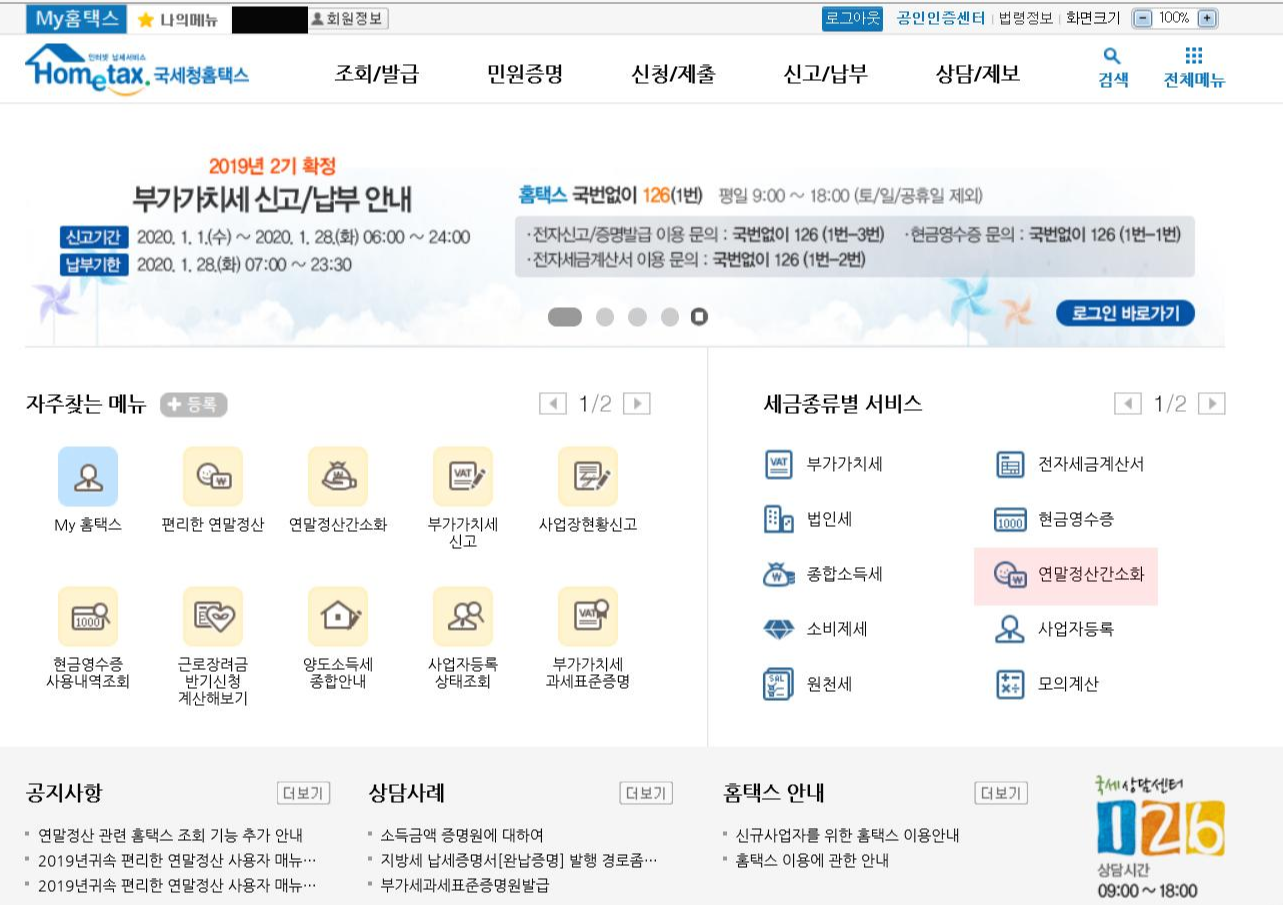Go to next page of 자주찾는 메뉴

click(x=636, y=403)
